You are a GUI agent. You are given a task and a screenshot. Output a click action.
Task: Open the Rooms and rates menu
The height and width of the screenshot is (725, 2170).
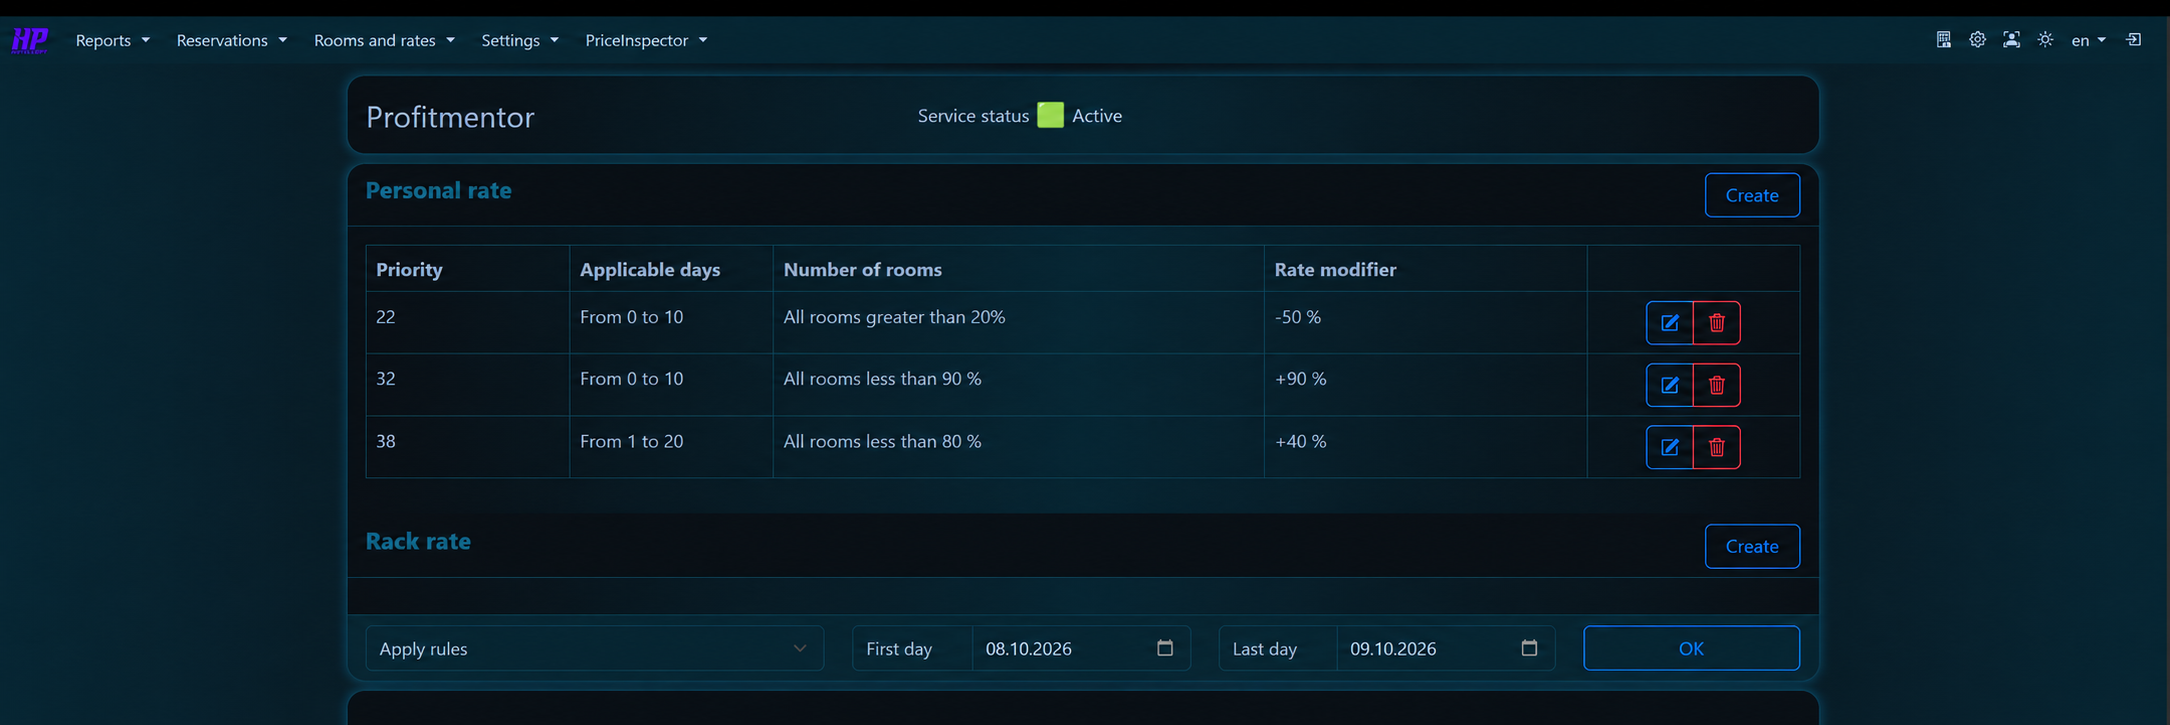coord(384,40)
